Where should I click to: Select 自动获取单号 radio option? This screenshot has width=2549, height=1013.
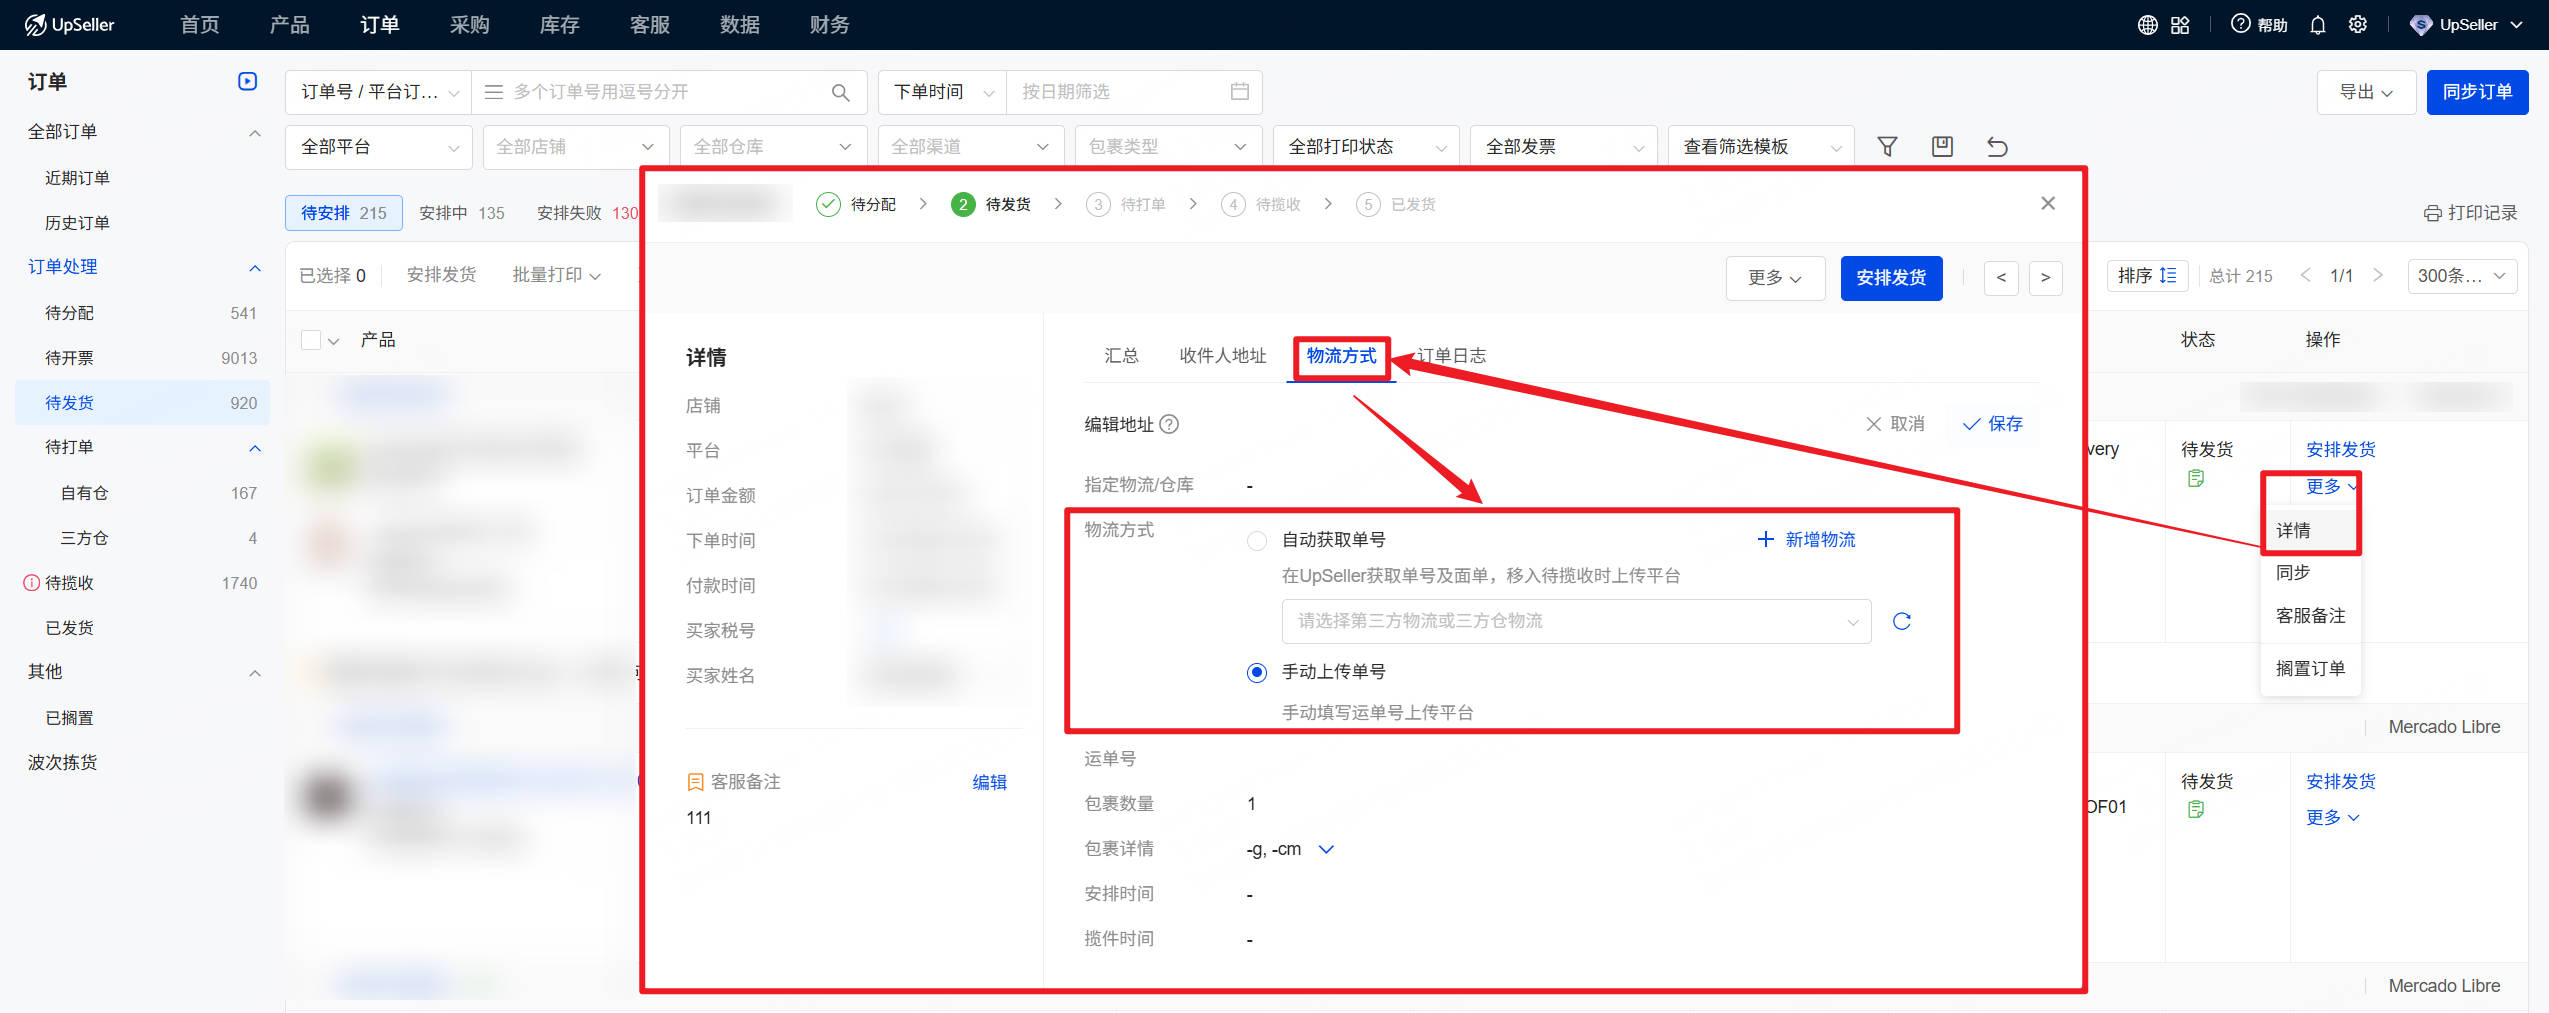[1257, 541]
